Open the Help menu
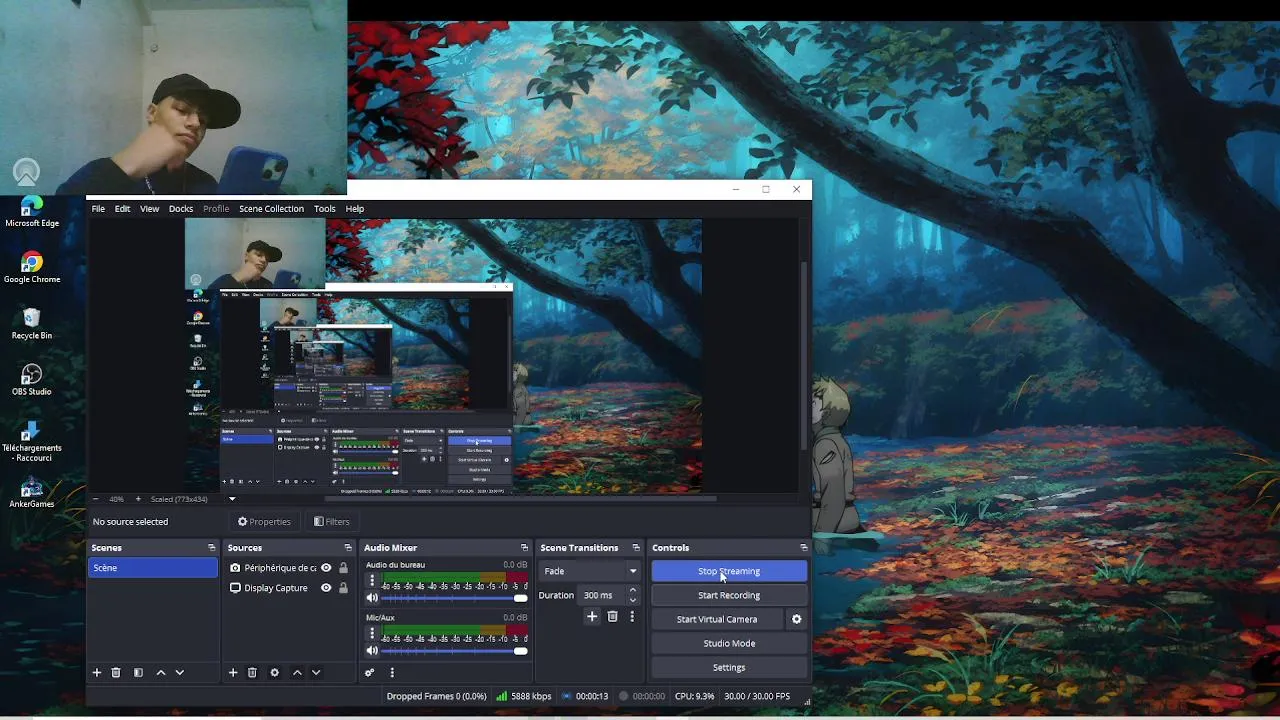This screenshot has width=1280, height=720. pyautogui.click(x=355, y=209)
